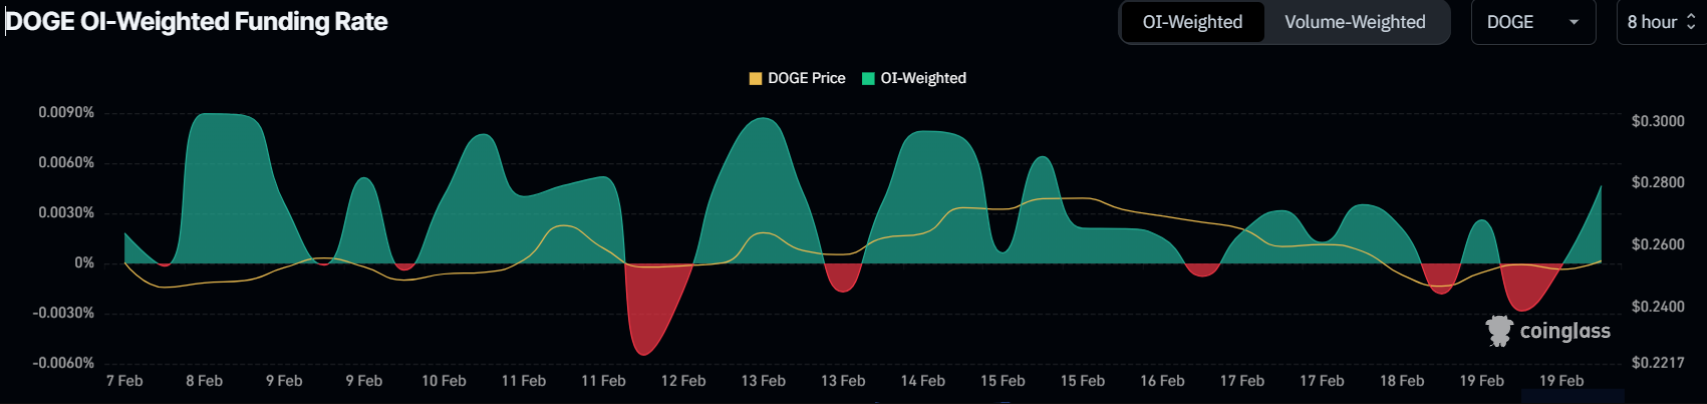Viewport: 1707px width, 404px height.
Task: Click the 0.0060% y-axis label
Action: pos(66,163)
